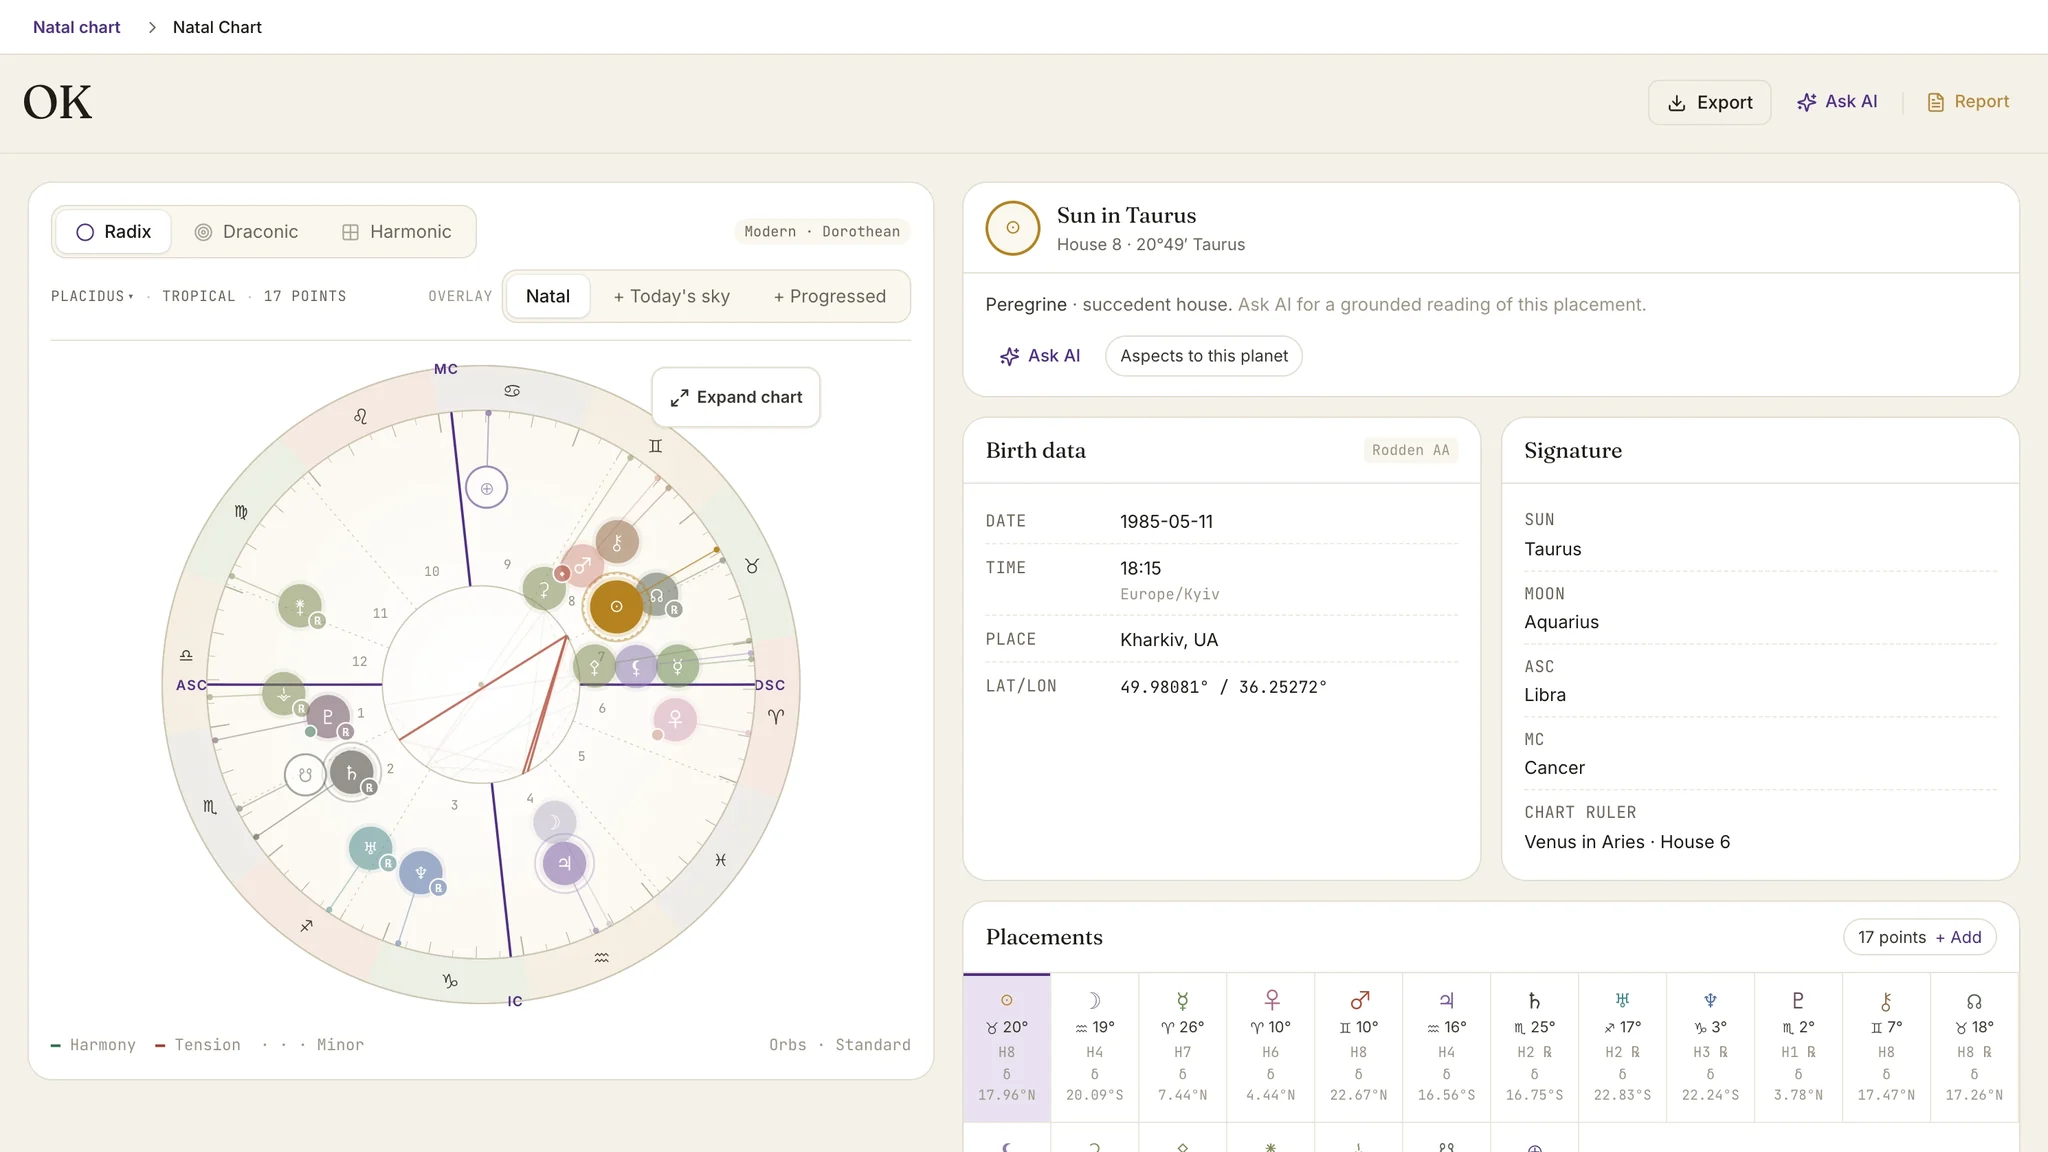Switch to Harmonic chart mode
2048x1152 pixels.
pos(397,232)
